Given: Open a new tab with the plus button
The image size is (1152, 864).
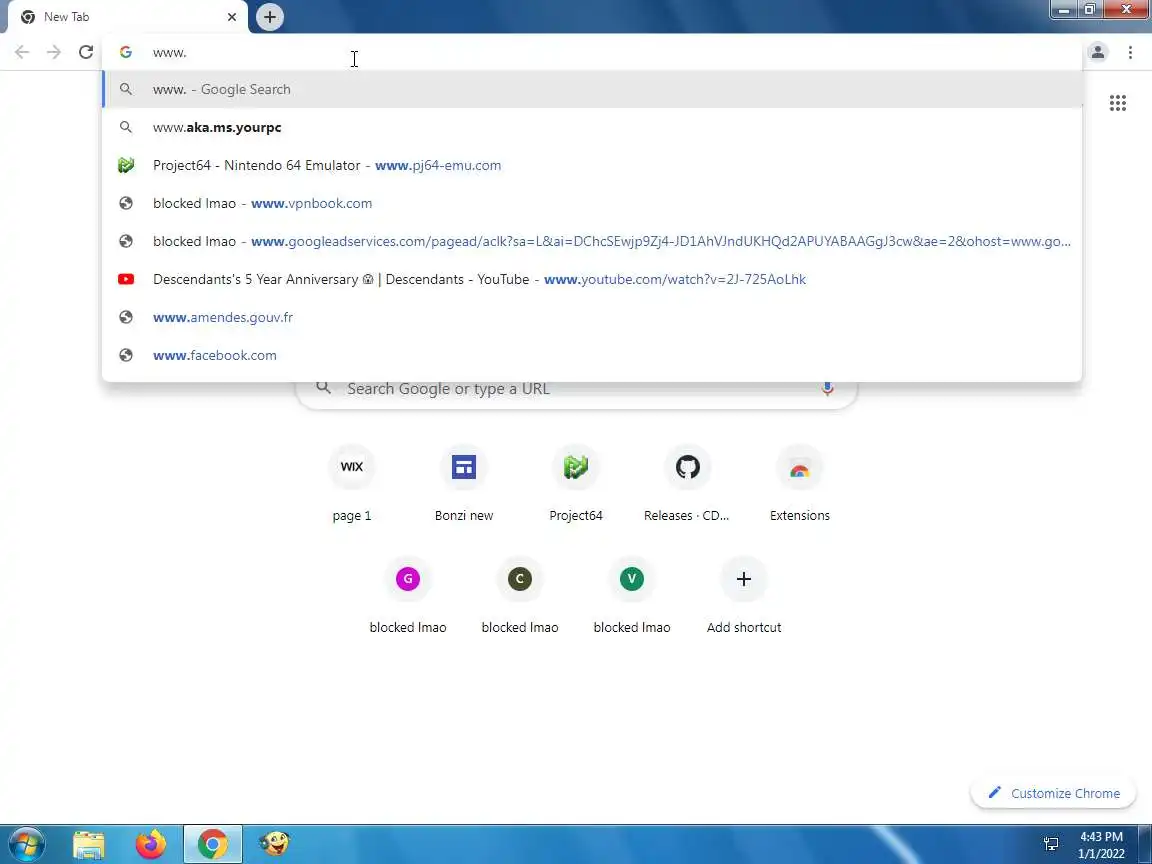Looking at the screenshot, I should click(x=270, y=17).
